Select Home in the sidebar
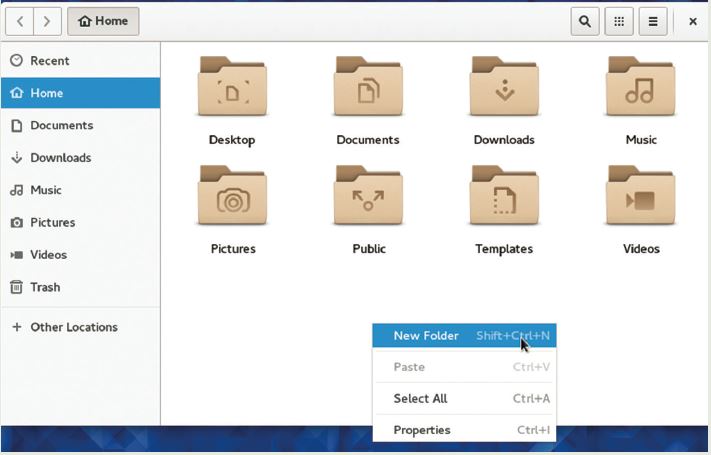Image resolution: width=711 pixels, height=455 pixels. 81,93
